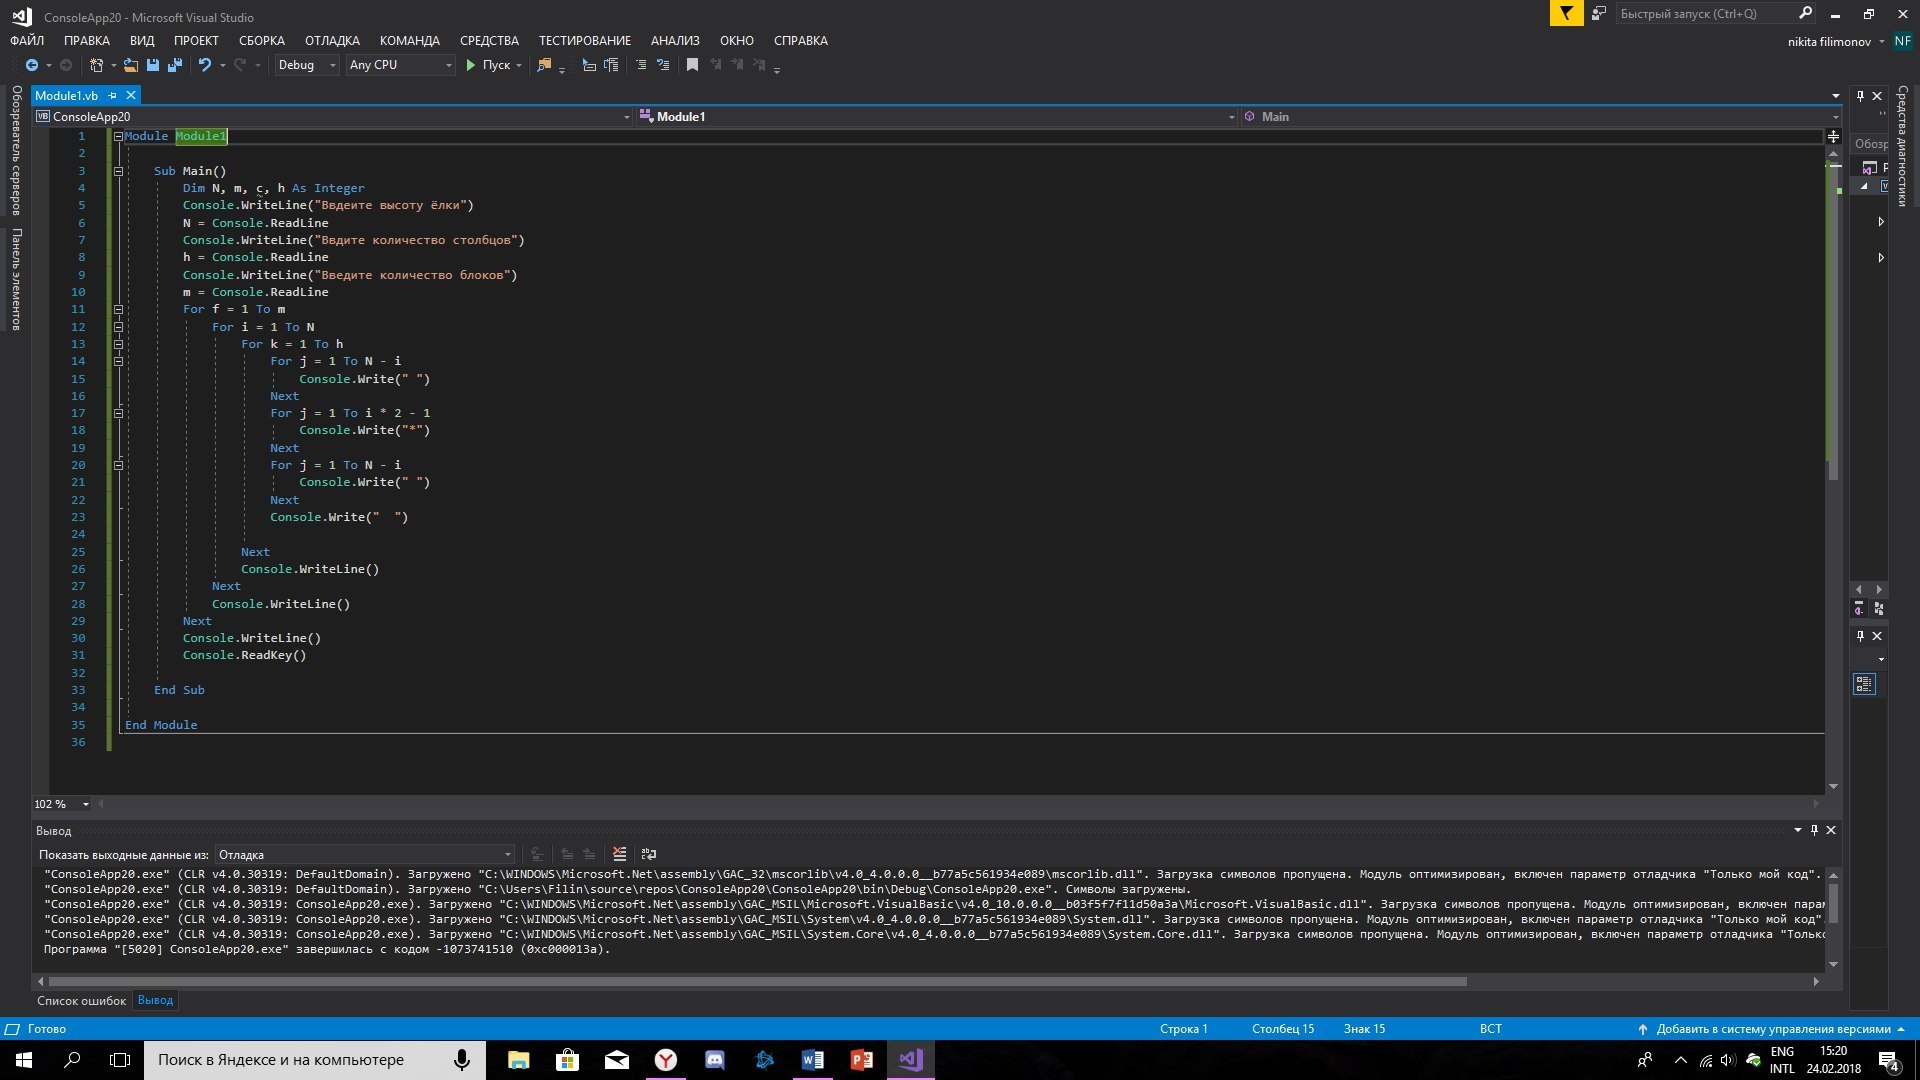The image size is (1920, 1080).
Task: Open Word from the Windows taskbar
Action: click(x=812, y=1060)
